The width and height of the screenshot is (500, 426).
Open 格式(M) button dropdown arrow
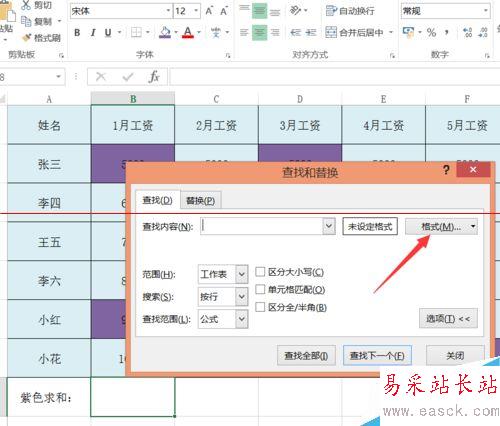pos(473,227)
